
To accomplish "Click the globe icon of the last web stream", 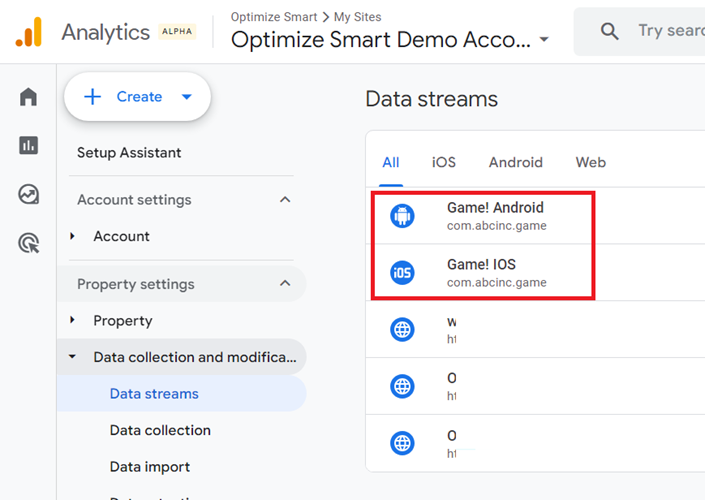I will 402,443.
